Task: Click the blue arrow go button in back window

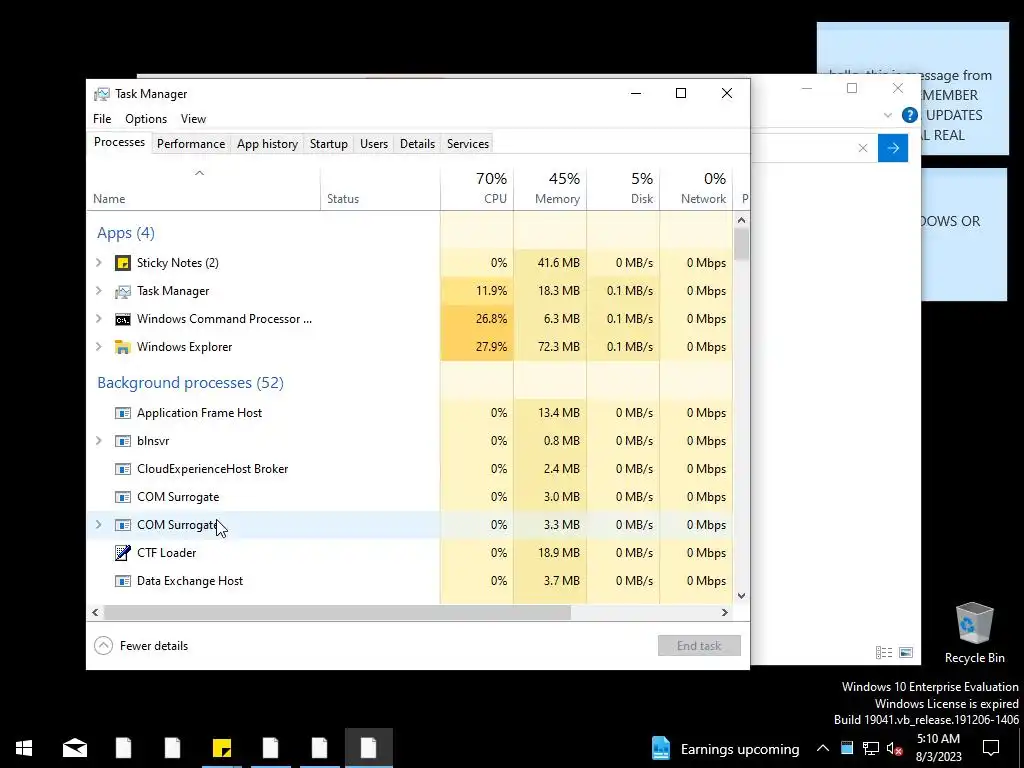Action: 893,148
